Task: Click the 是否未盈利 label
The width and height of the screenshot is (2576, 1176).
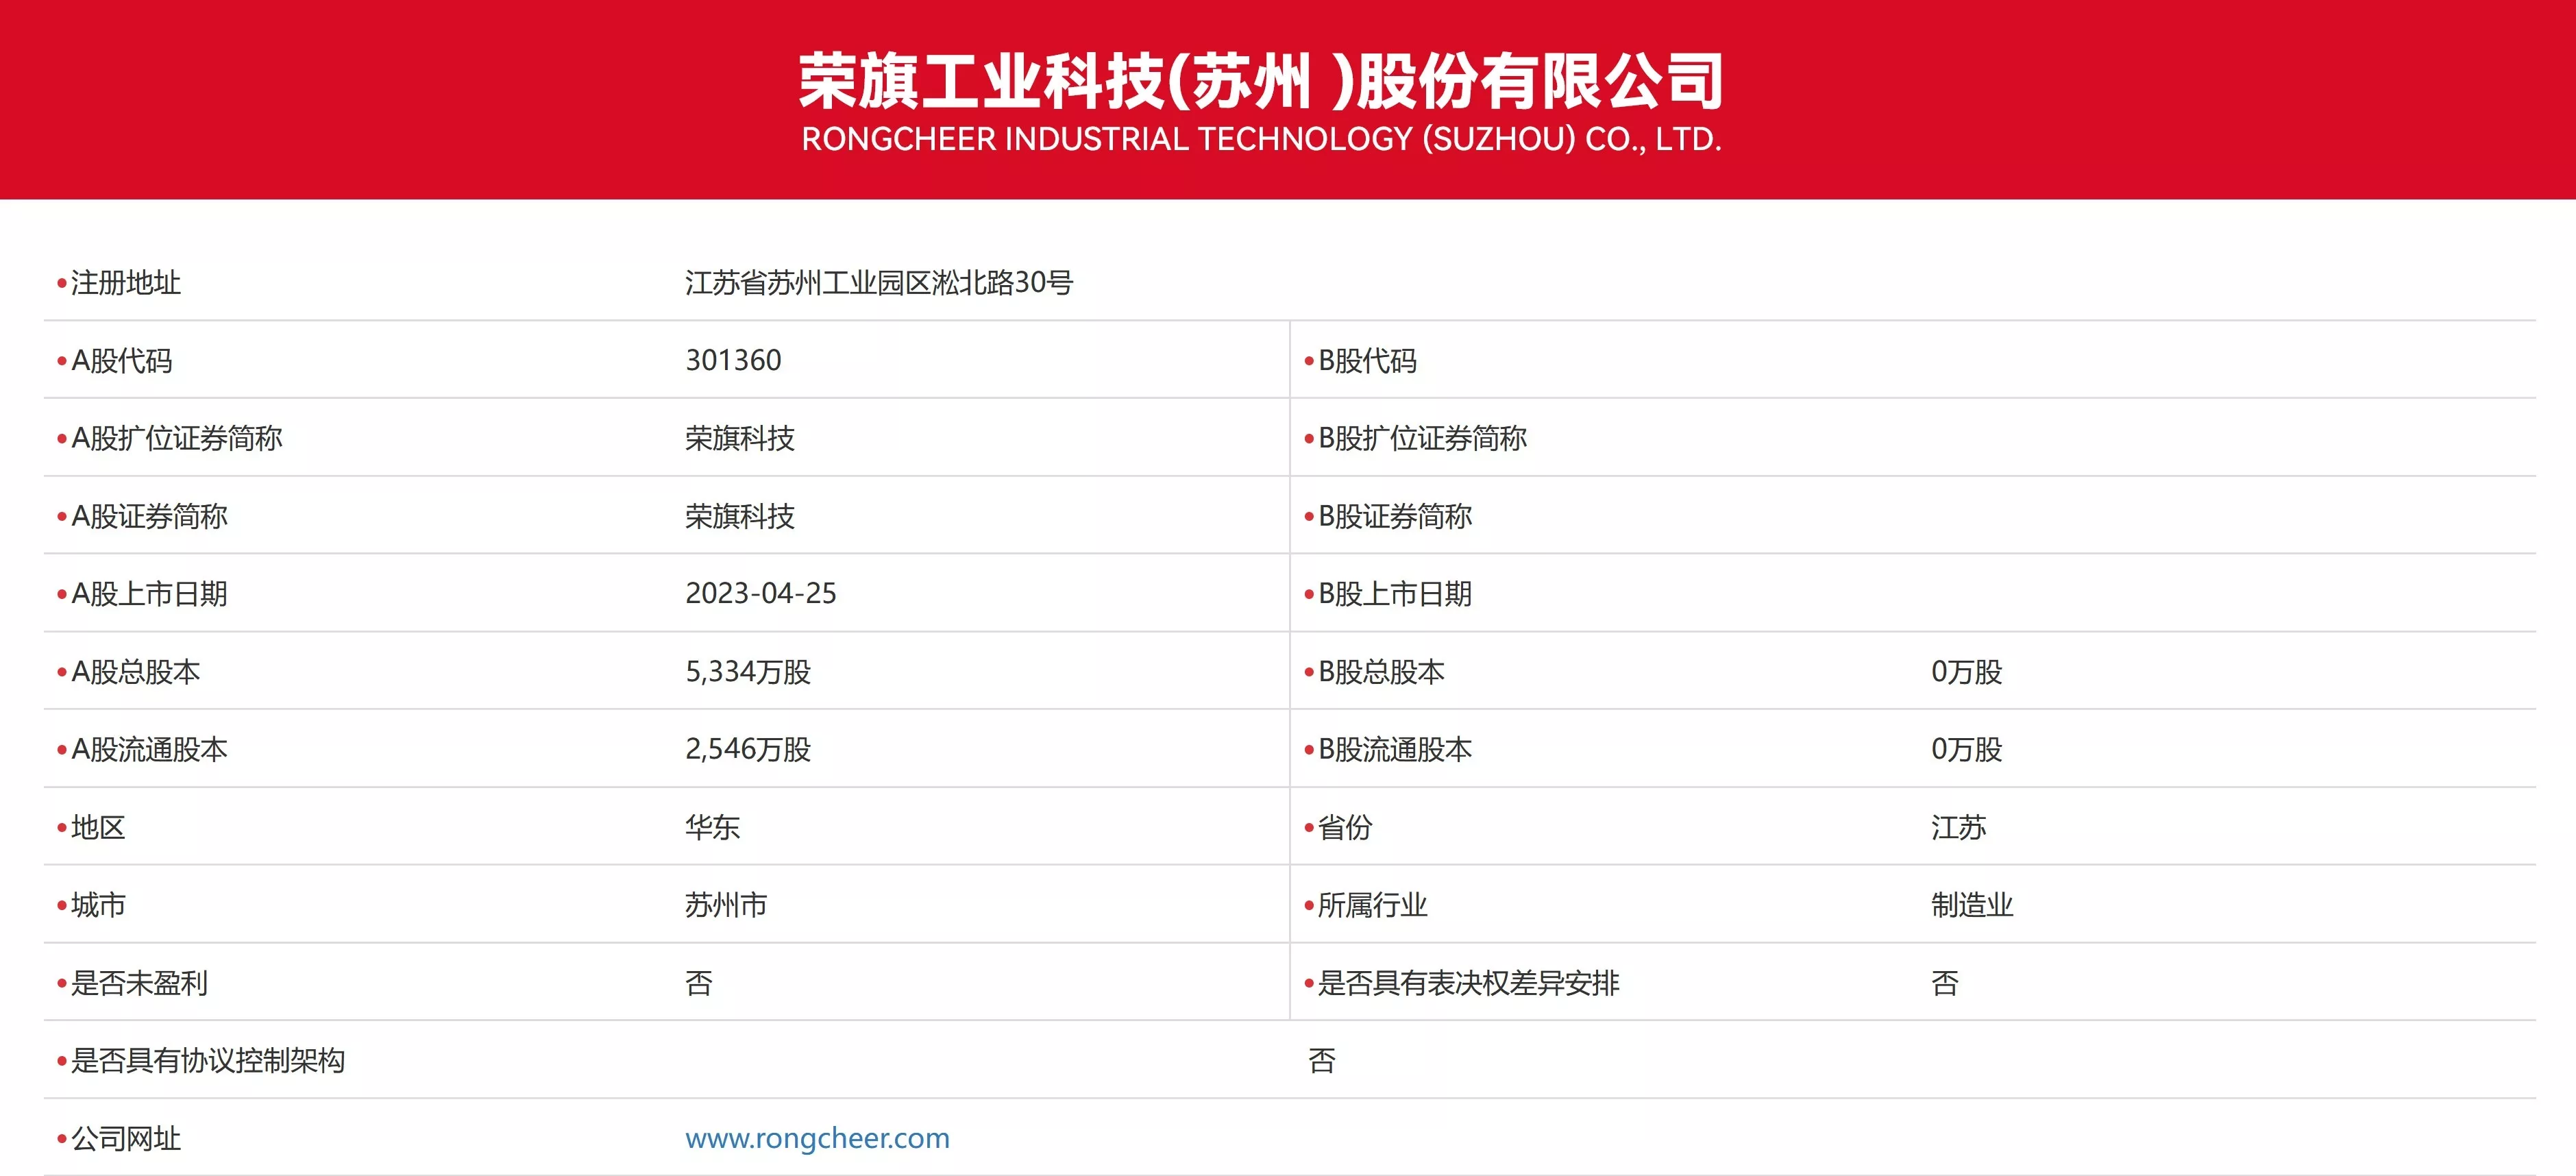Action: [139, 983]
